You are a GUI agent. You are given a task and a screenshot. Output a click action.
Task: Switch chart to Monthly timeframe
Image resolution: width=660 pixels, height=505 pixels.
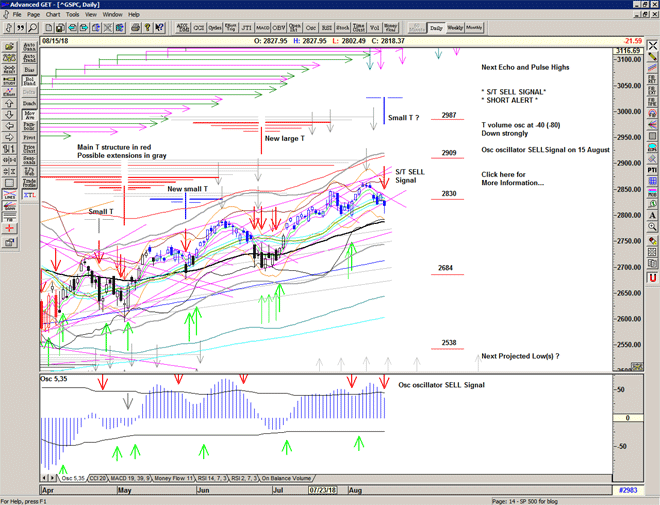[474, 29]
